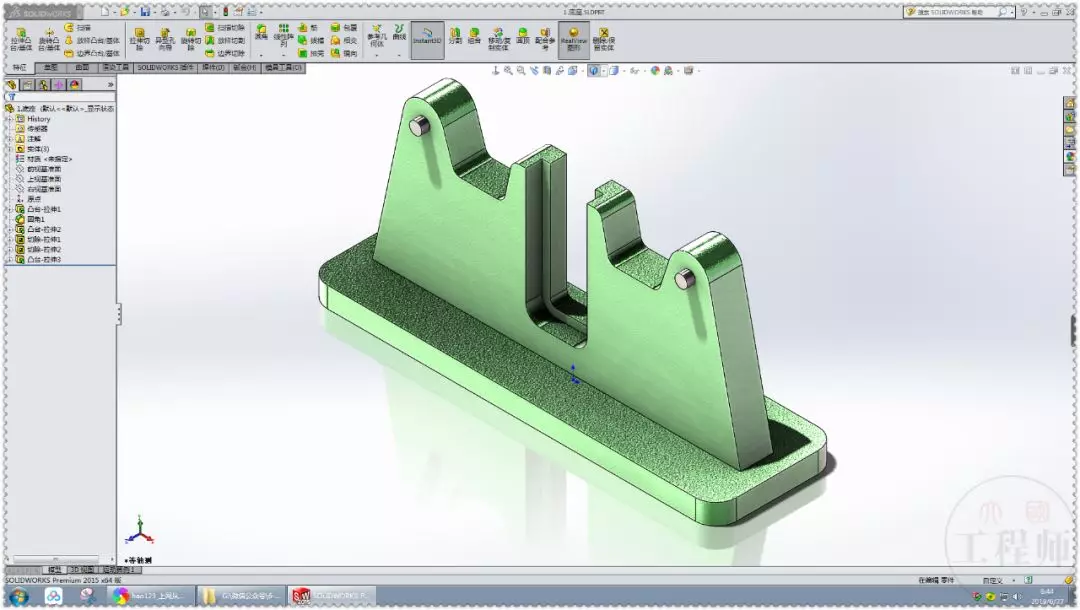
Task: Toggle RealView Graphics on or off
Action: pos(573,40)
